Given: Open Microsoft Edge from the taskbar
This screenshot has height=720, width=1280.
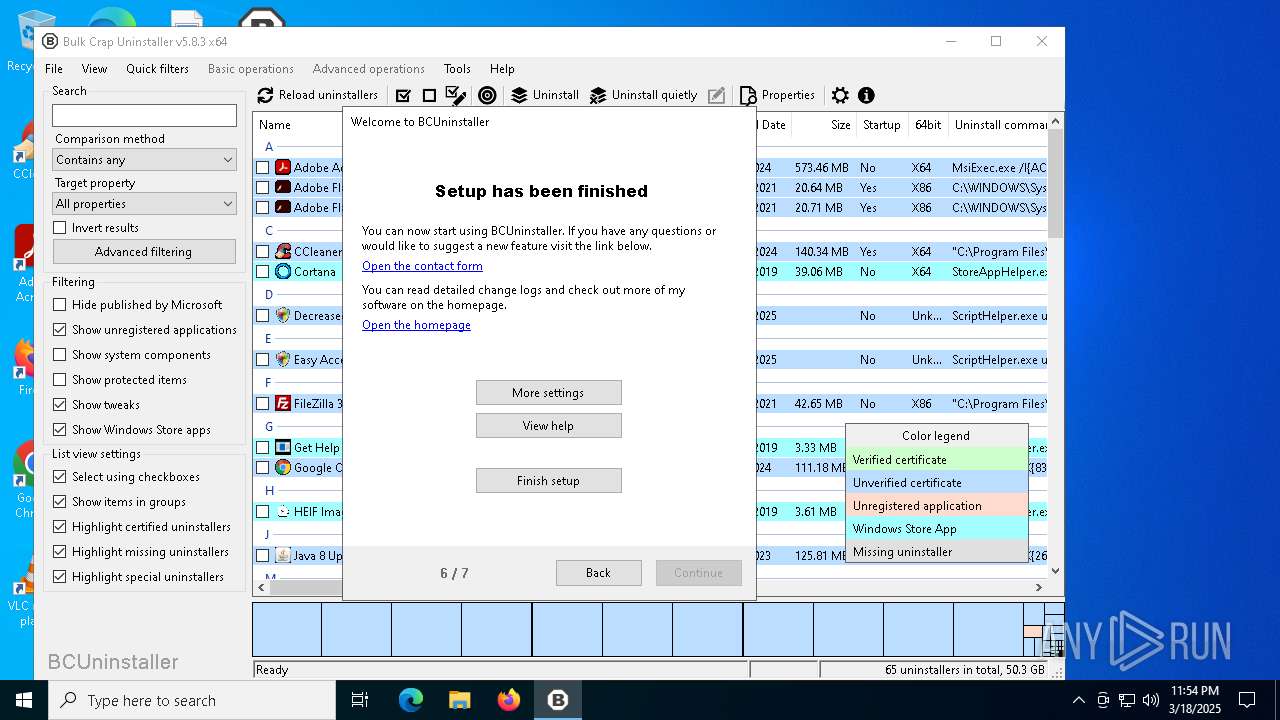Looking at the screenshot, I should tap(411, 700).
